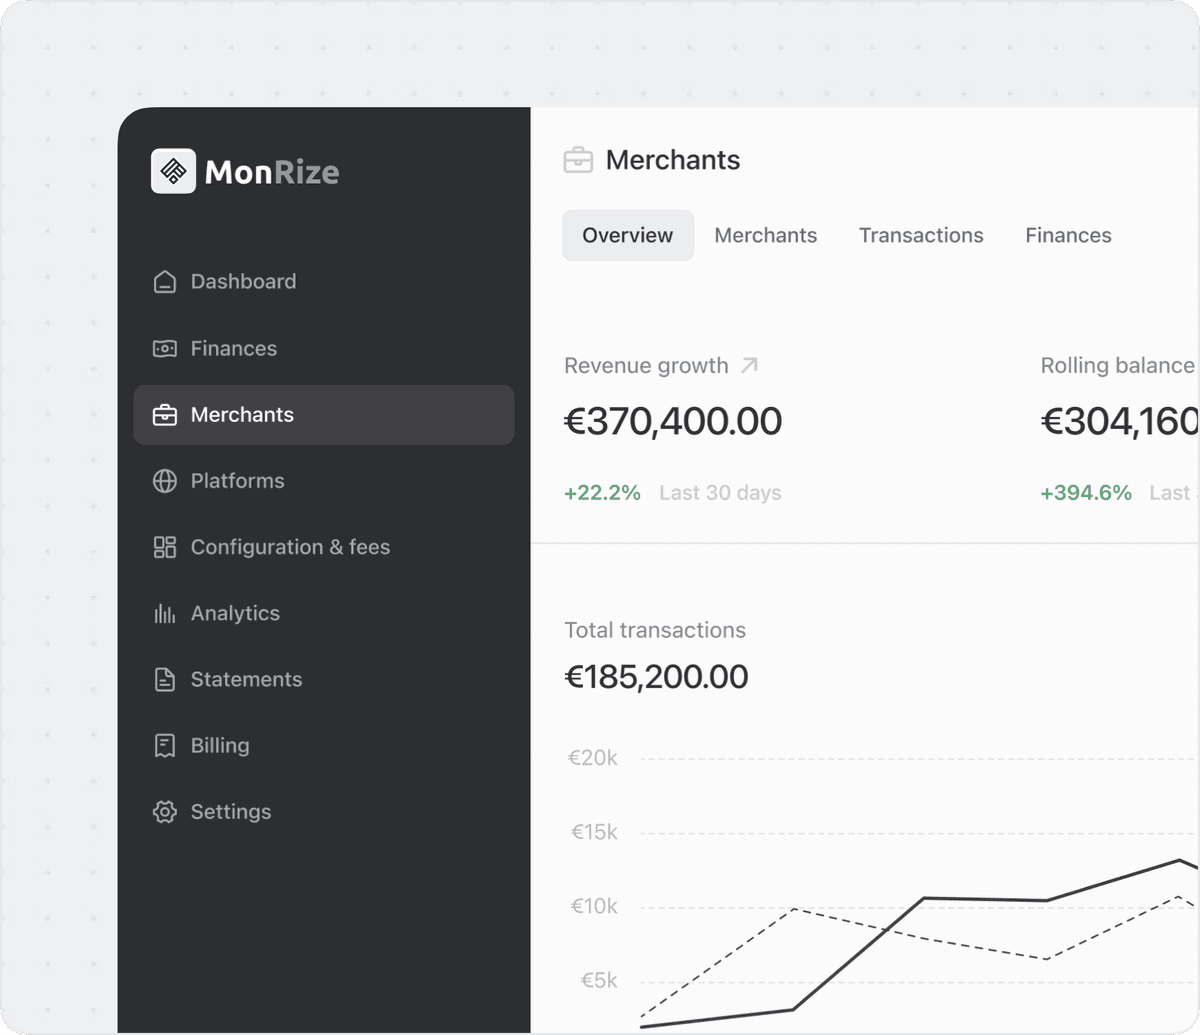Click the Total transactions amount

(x=656, y=676)
